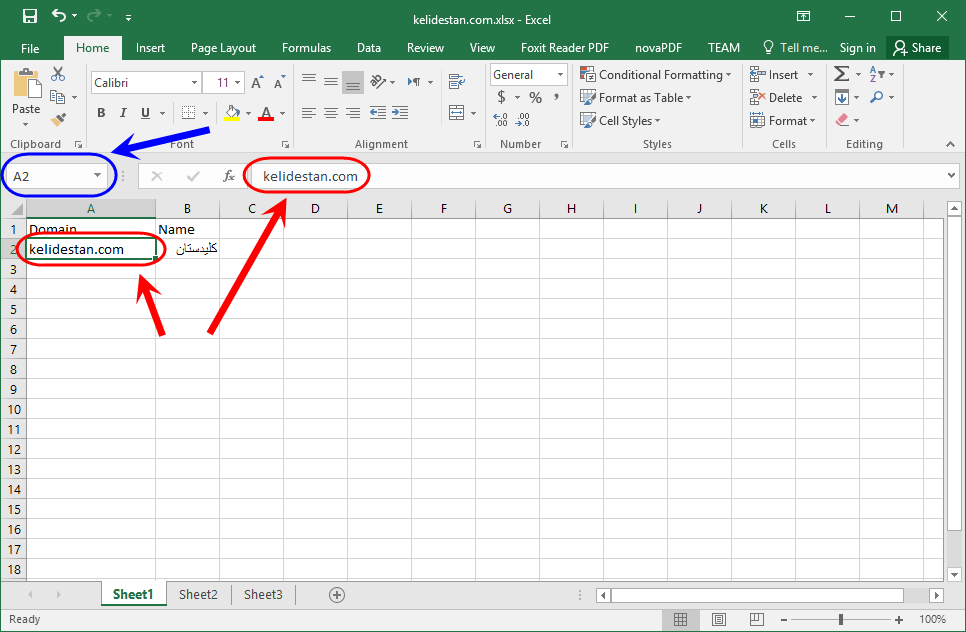Click the Cut scissors icon

[x=58, y=74]
